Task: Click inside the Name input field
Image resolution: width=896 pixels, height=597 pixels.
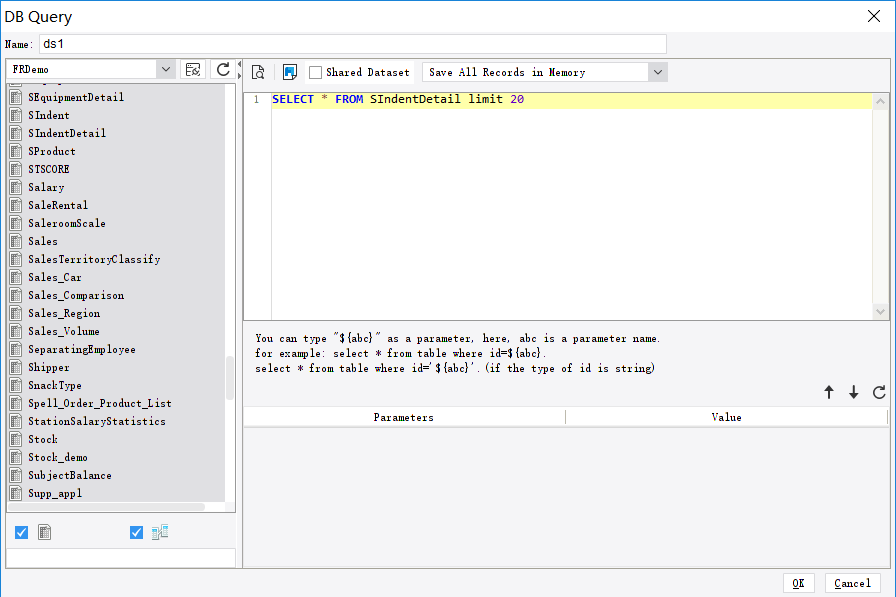Action: (x=350, y=44)
